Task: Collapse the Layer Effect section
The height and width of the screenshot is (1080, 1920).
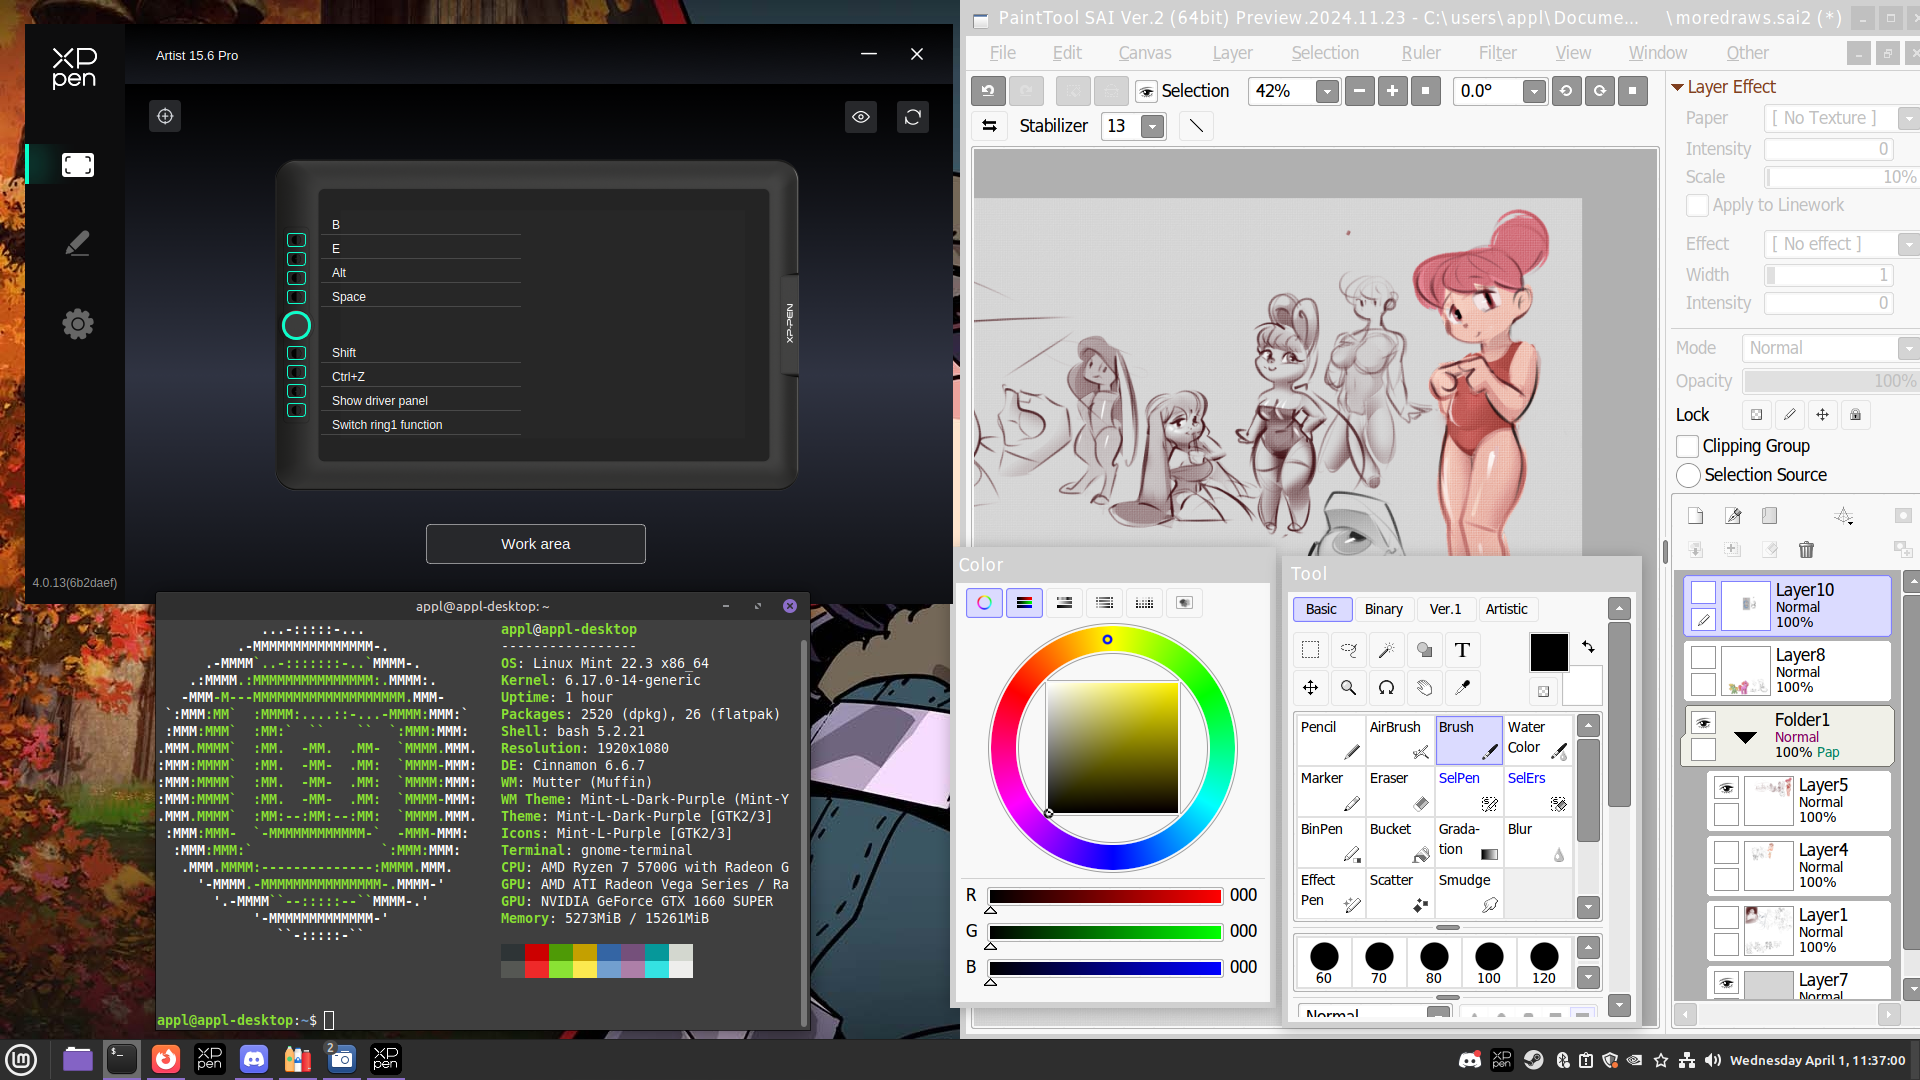Action: (1678, 87)
